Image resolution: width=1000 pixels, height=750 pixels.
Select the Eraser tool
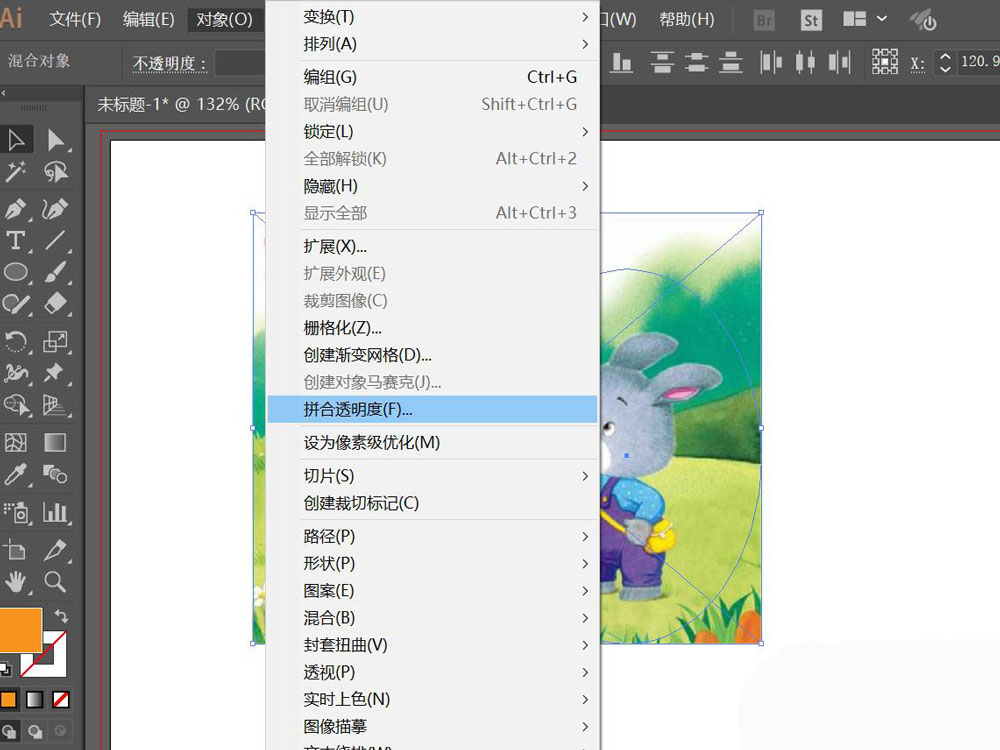(x=56, y=304)
